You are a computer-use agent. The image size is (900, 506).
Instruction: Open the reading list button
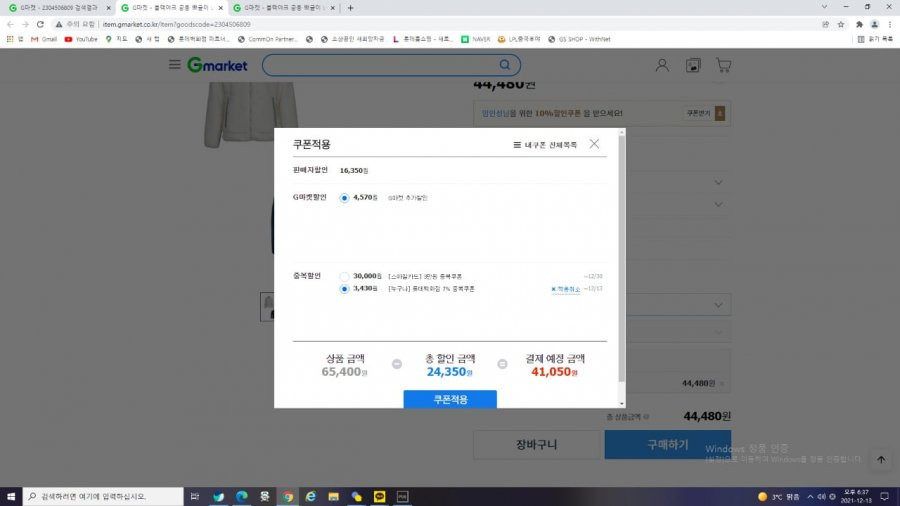point(875,39)
